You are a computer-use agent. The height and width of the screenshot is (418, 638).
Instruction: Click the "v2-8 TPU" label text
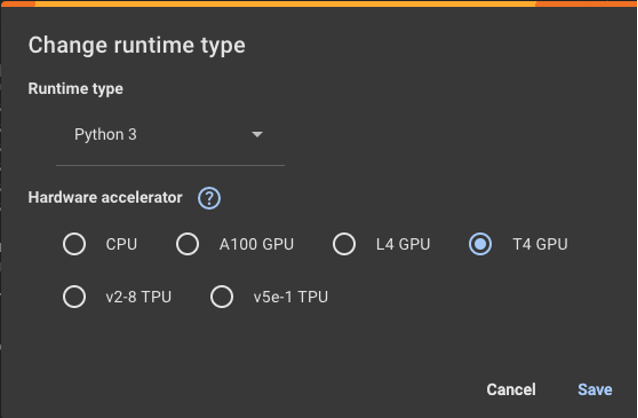pos(138,297)
